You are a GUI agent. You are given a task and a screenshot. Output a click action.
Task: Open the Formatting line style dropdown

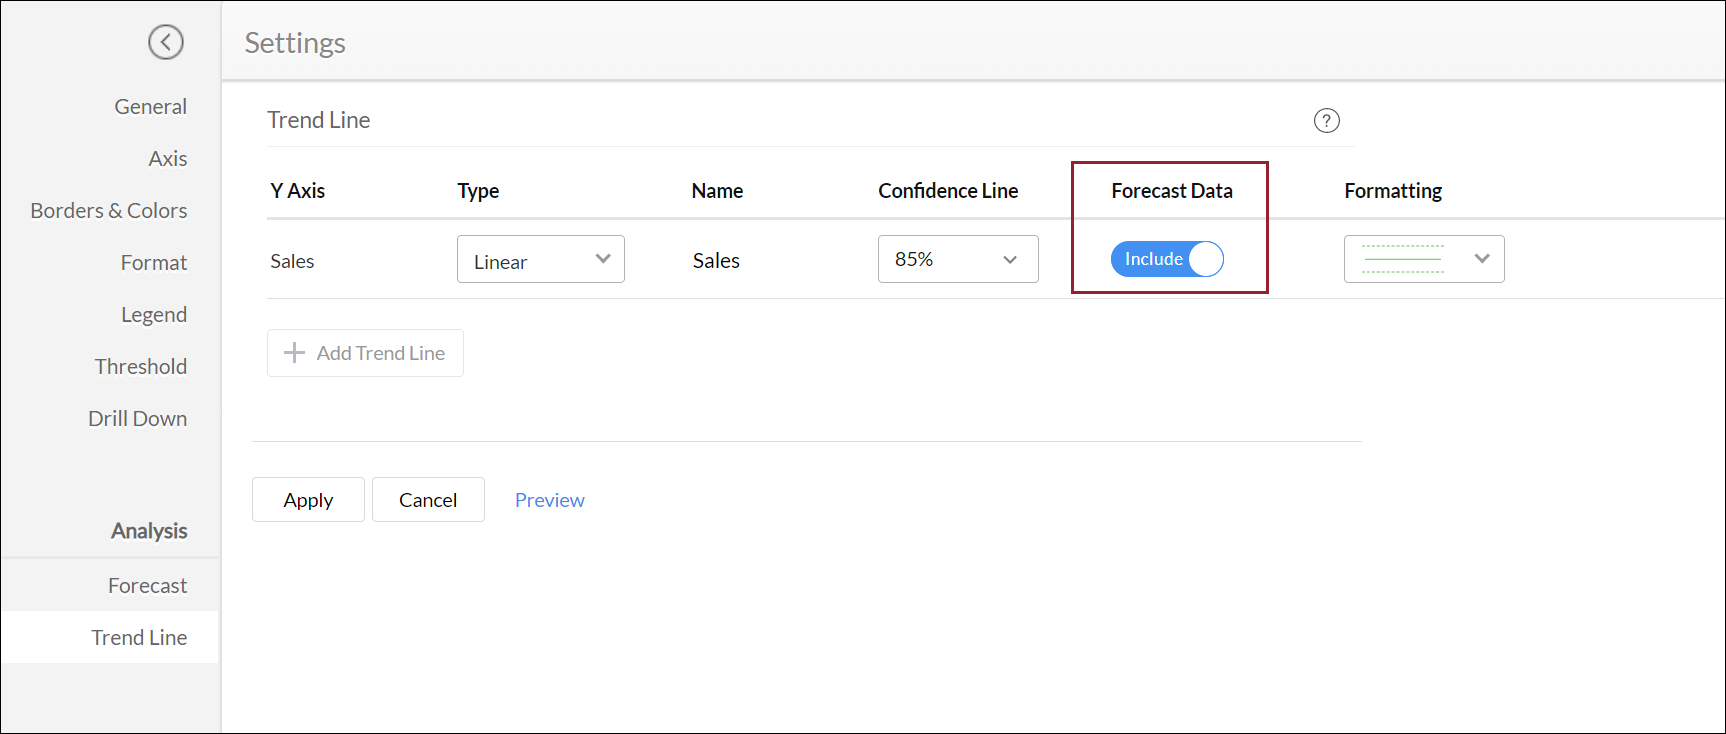click(x=1423, y=260)
